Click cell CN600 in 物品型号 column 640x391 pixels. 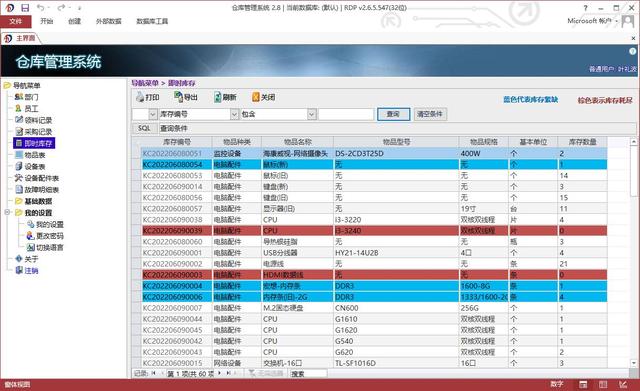click(396, 308)
